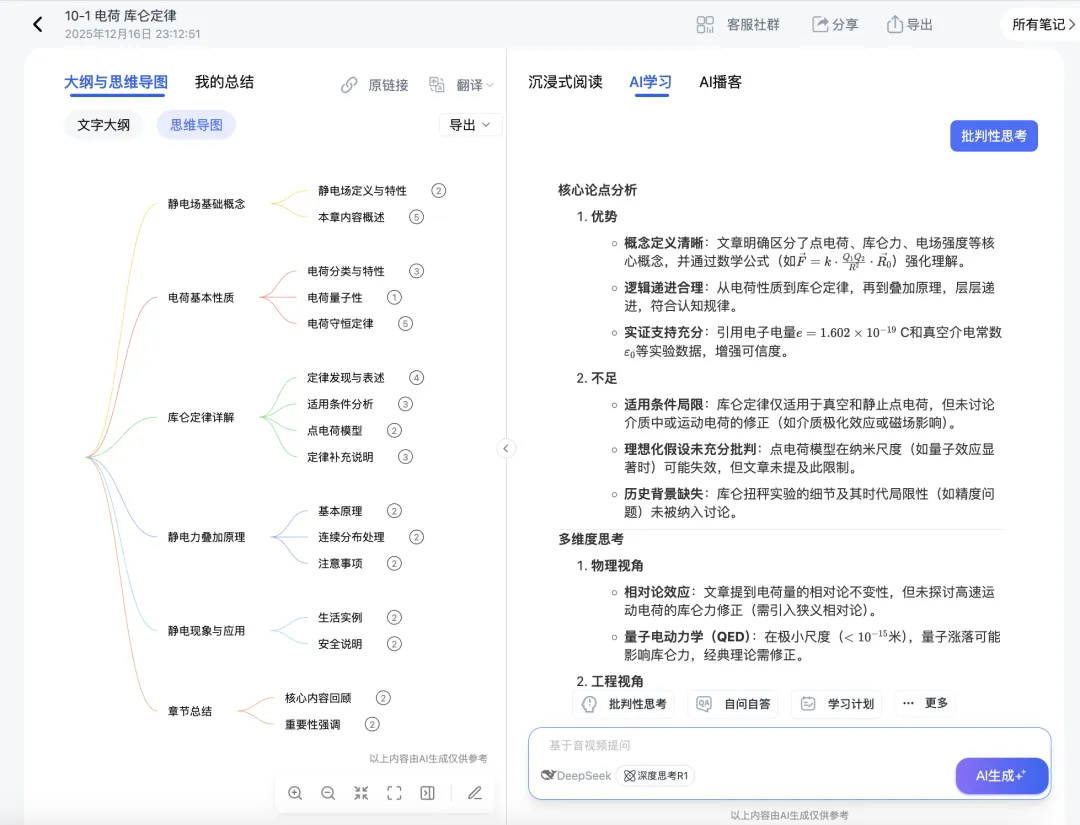
Task: Open the 原链接 link
Action: (x=374, y=85)
